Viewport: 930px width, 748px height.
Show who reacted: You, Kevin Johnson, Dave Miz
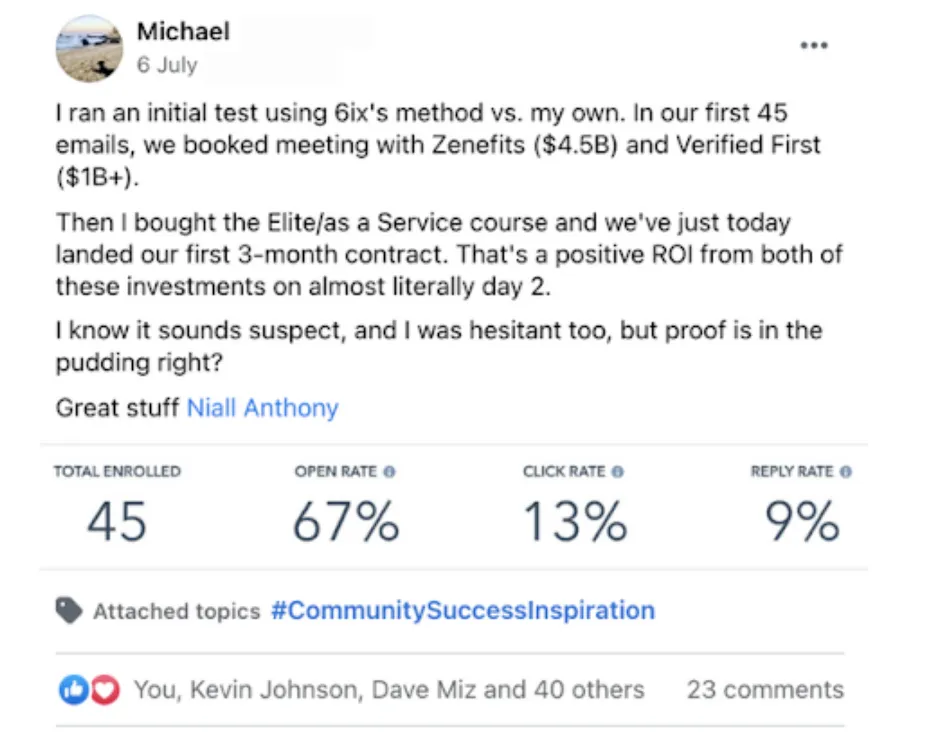pos(388,689)
